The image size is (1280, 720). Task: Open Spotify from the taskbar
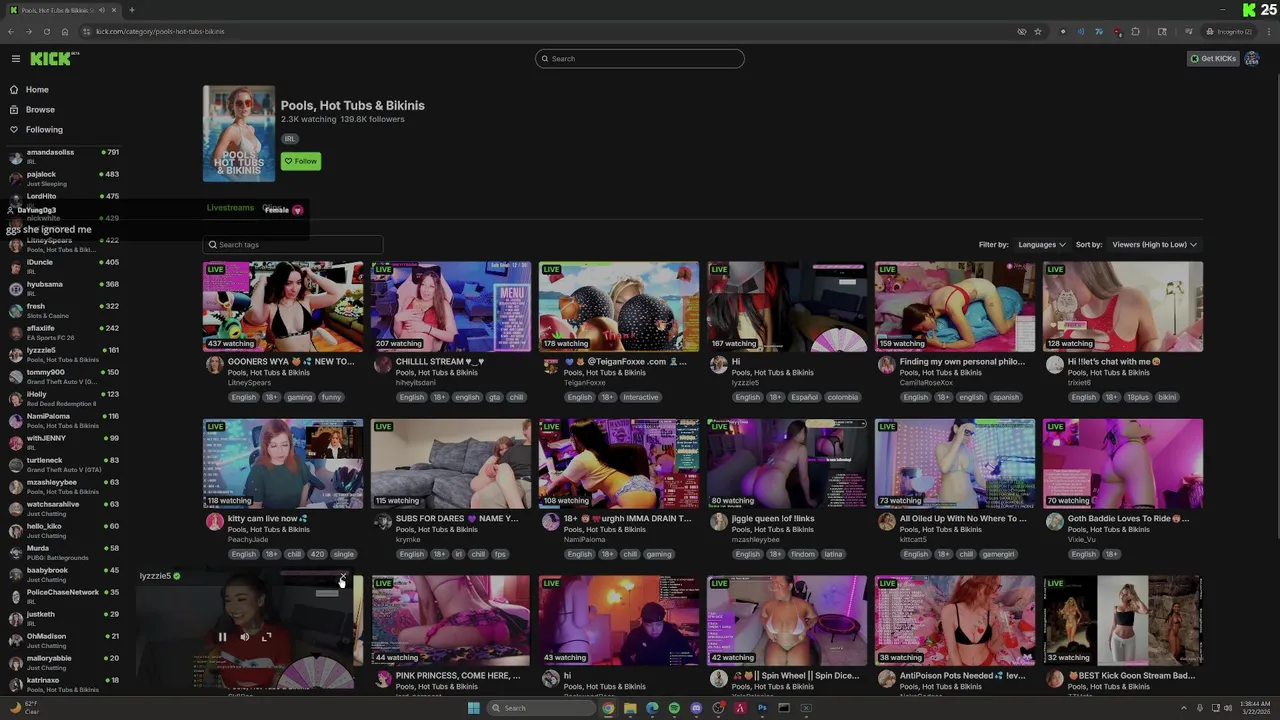coord(674,708)
